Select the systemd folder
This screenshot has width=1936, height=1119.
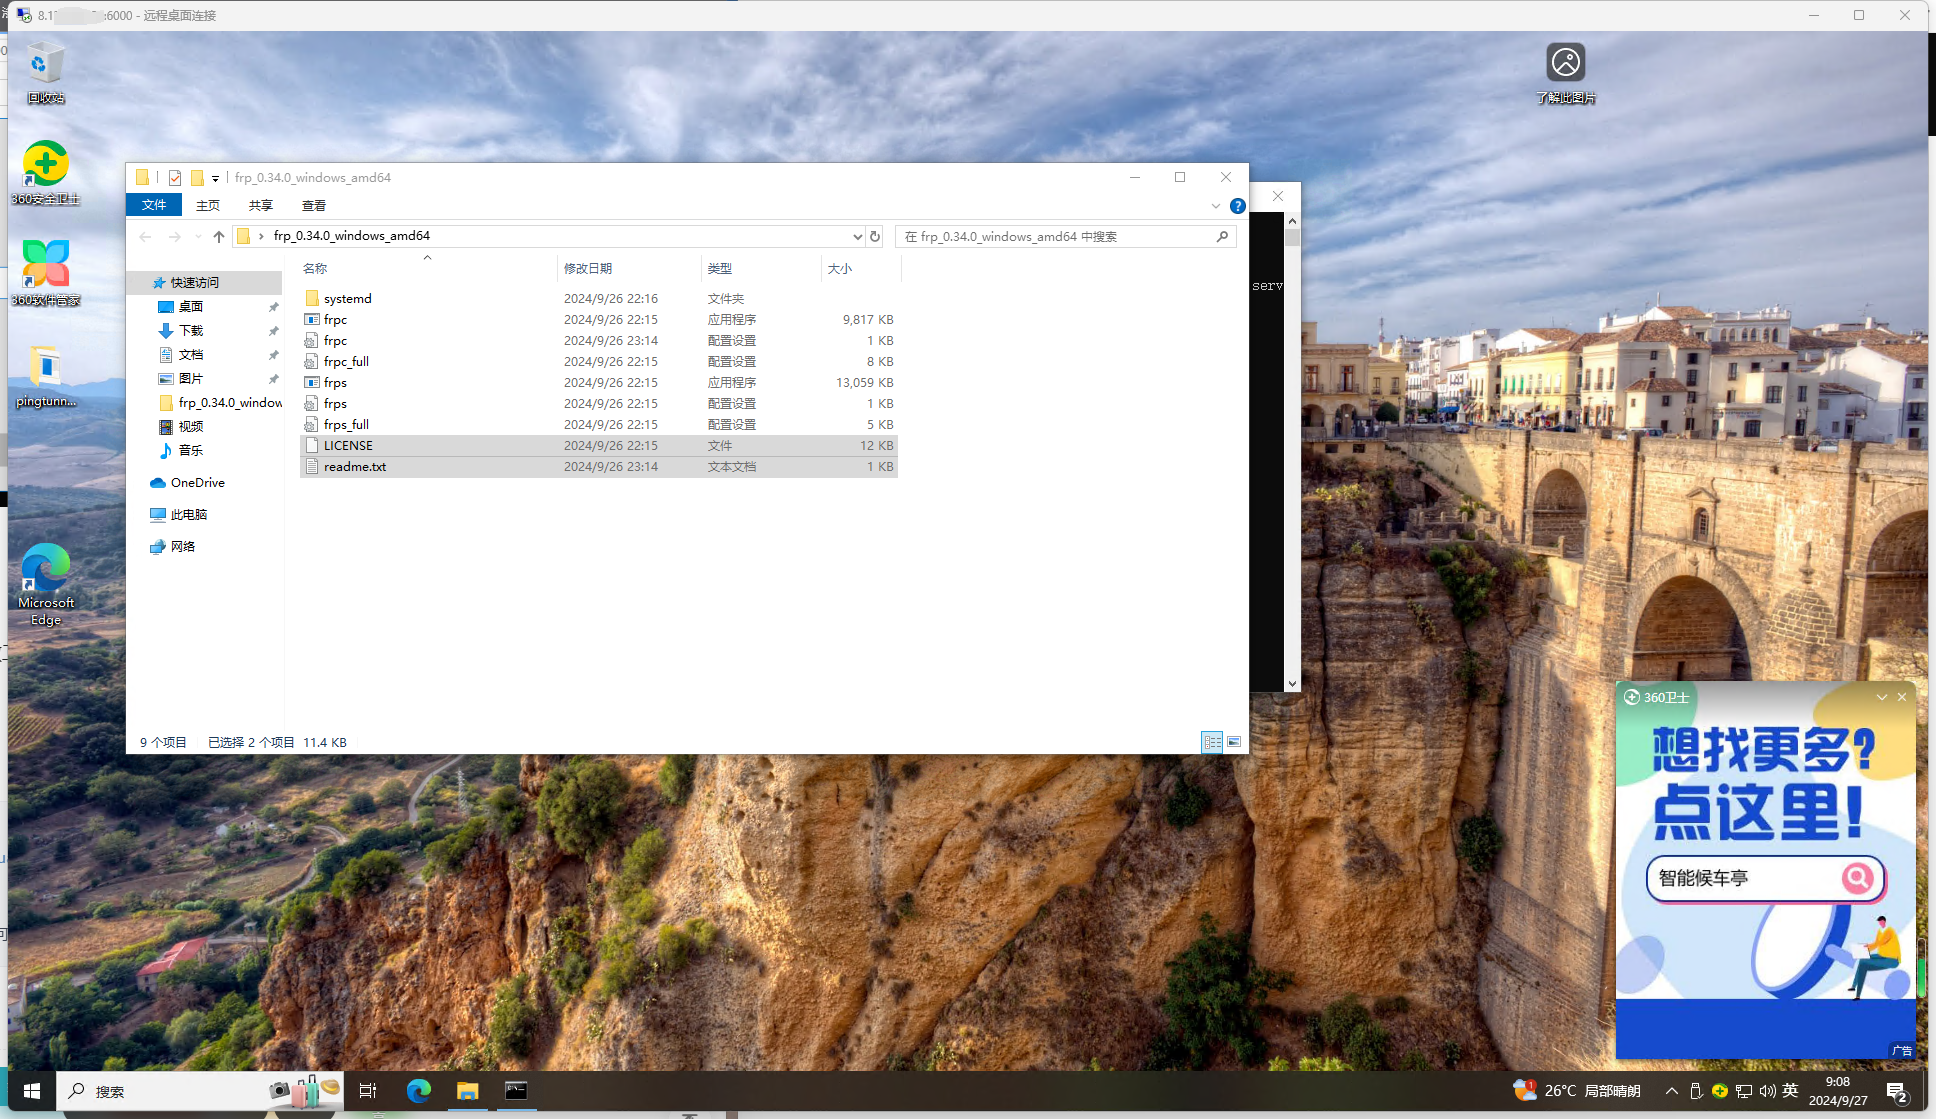click(x=598, y=299)
